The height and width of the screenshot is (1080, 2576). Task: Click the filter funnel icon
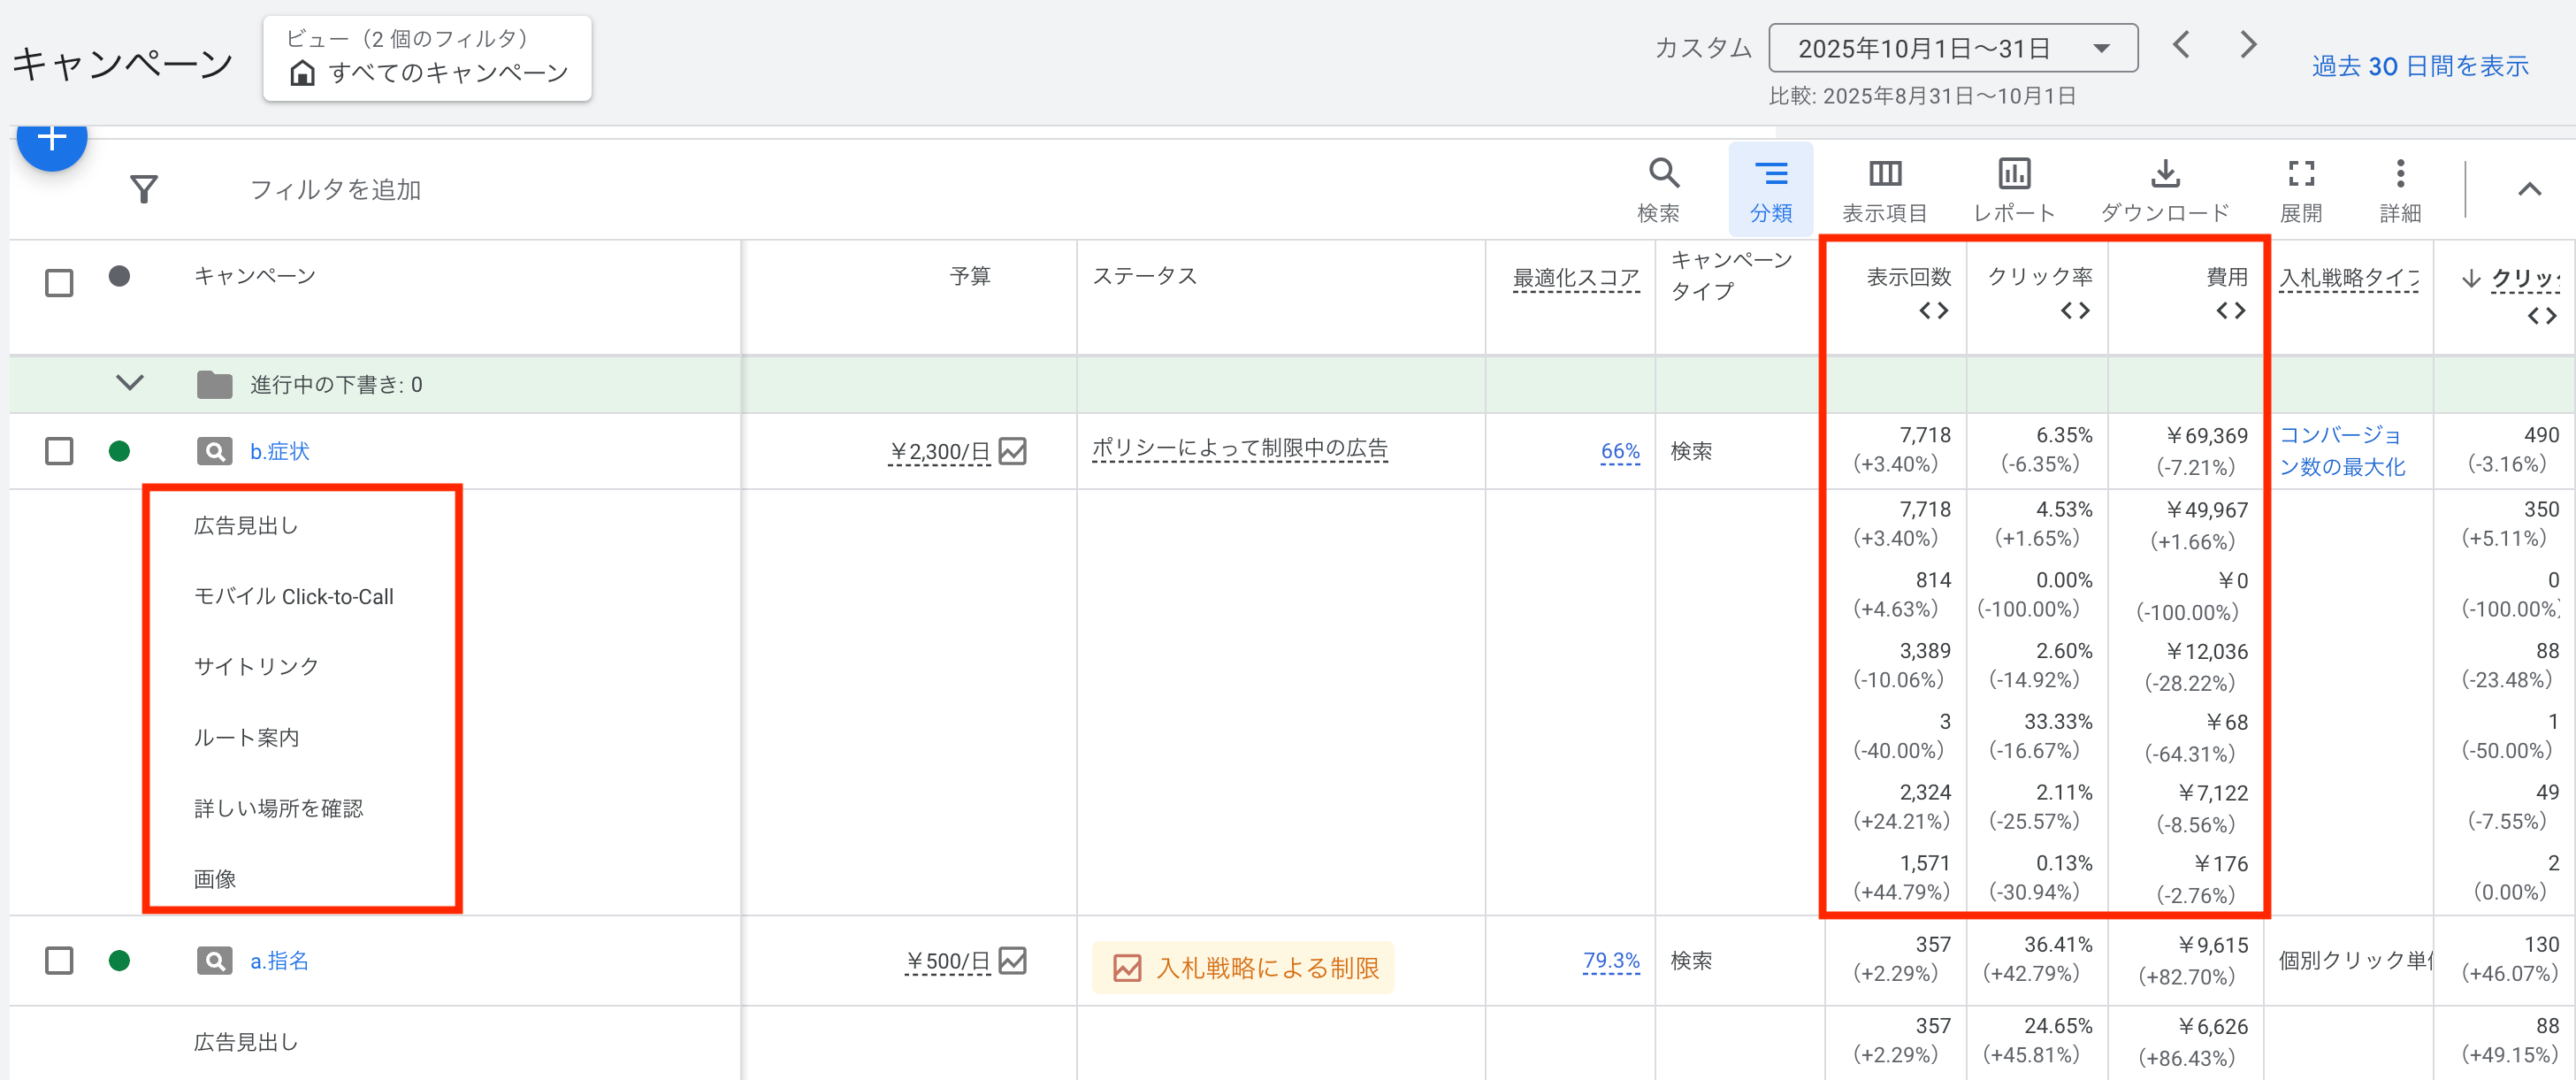click(144, 189)
